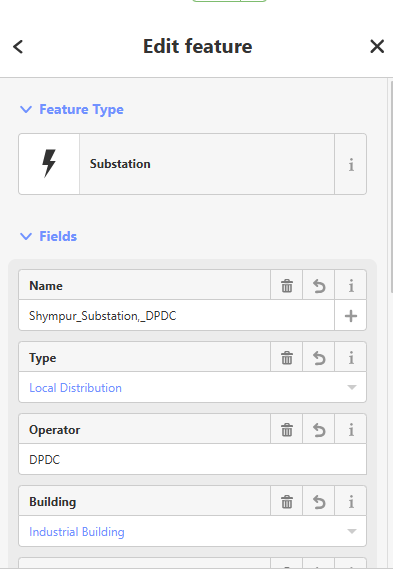Open the Building dropdown showing Industrial Building

(192, 532)
